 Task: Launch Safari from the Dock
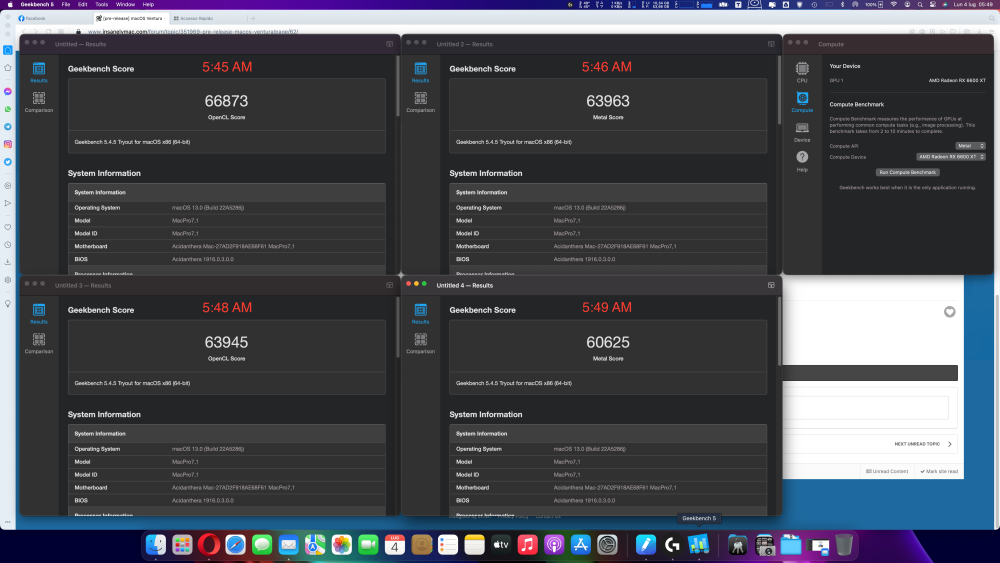click(x=235, y=545)
